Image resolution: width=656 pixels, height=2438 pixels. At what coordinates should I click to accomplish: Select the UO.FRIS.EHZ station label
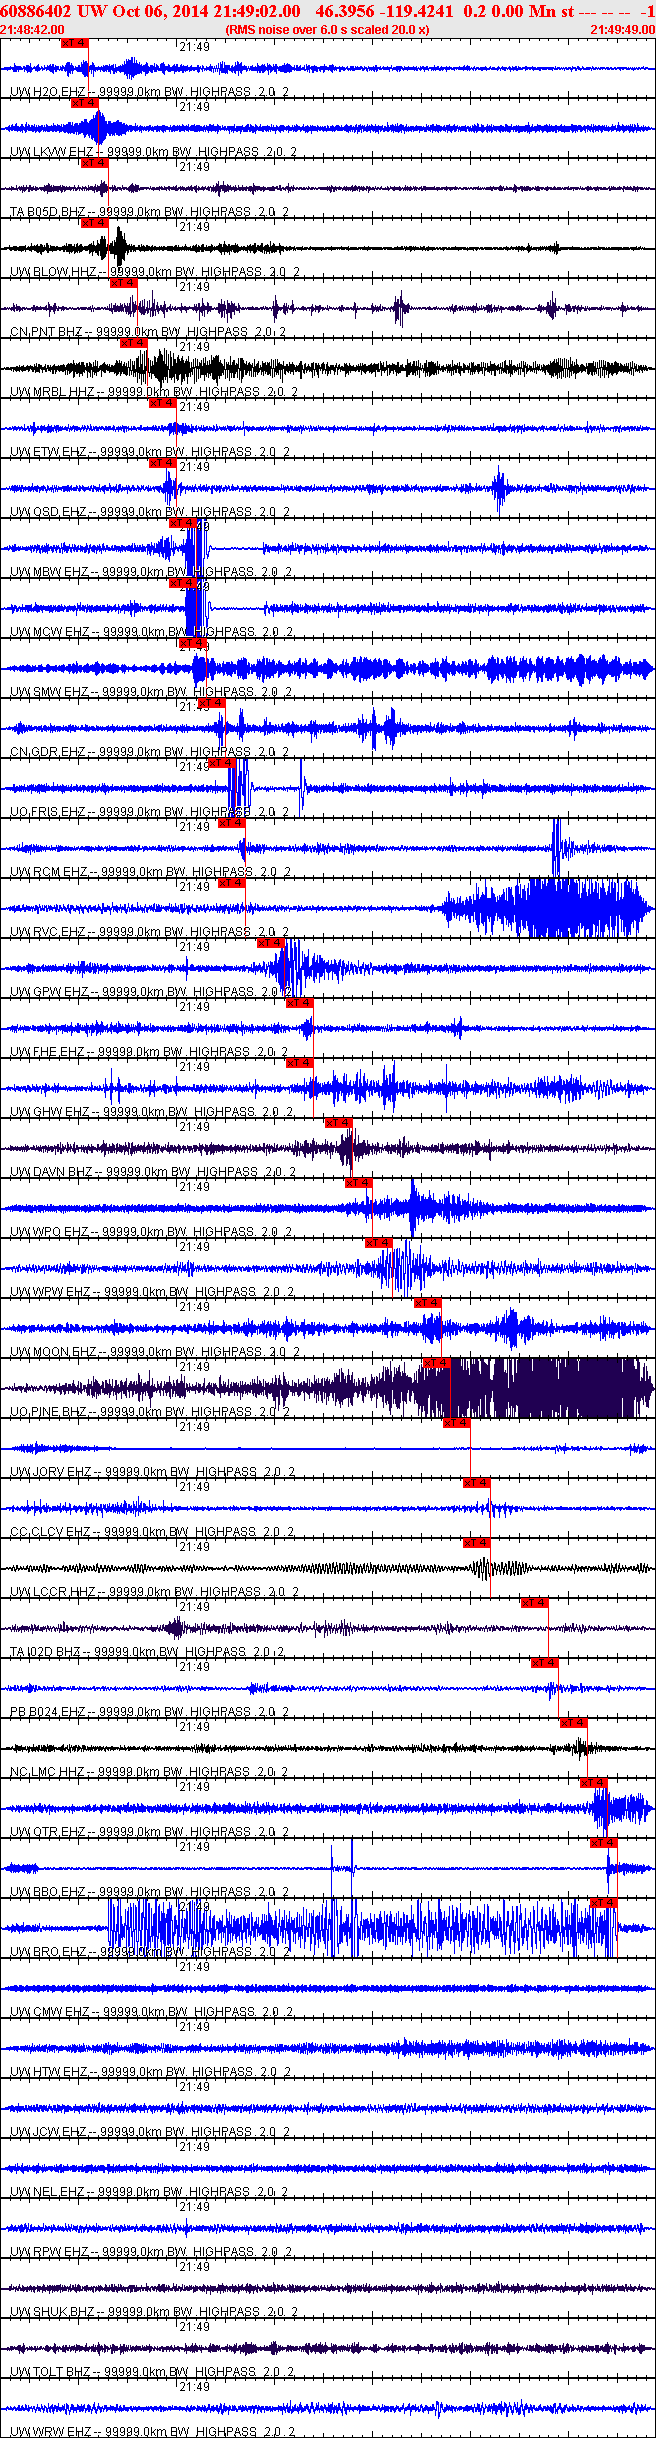click(x=150, y=812)
